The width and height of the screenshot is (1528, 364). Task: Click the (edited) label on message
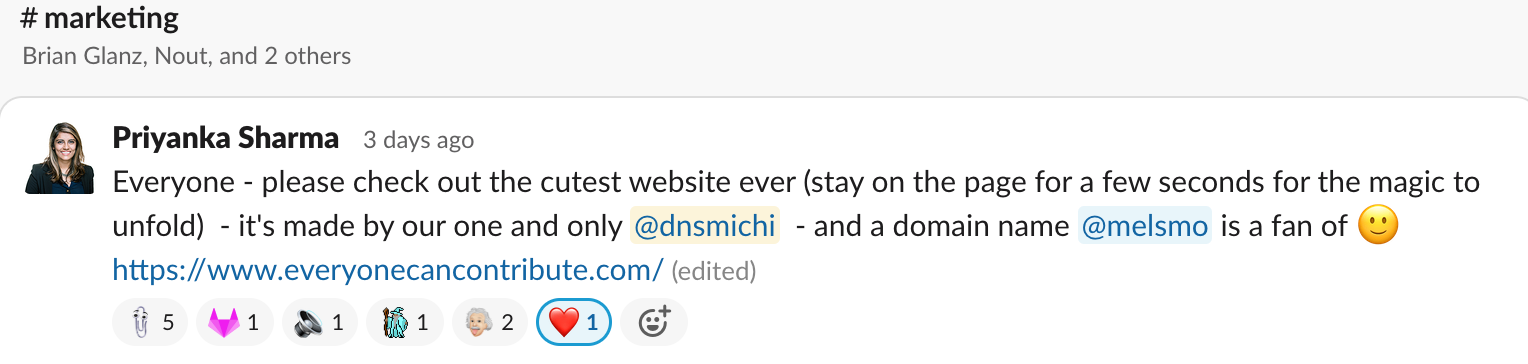713,271
